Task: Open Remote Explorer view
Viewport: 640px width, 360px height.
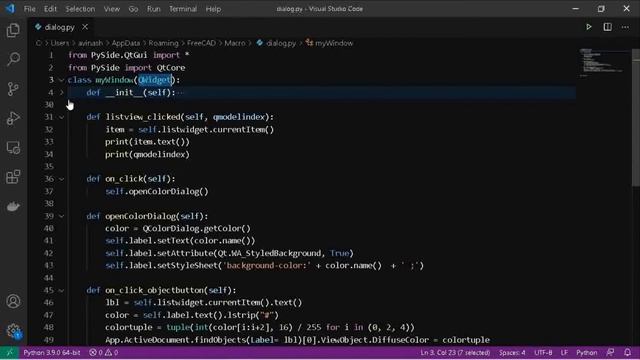Action: (13, 148)
